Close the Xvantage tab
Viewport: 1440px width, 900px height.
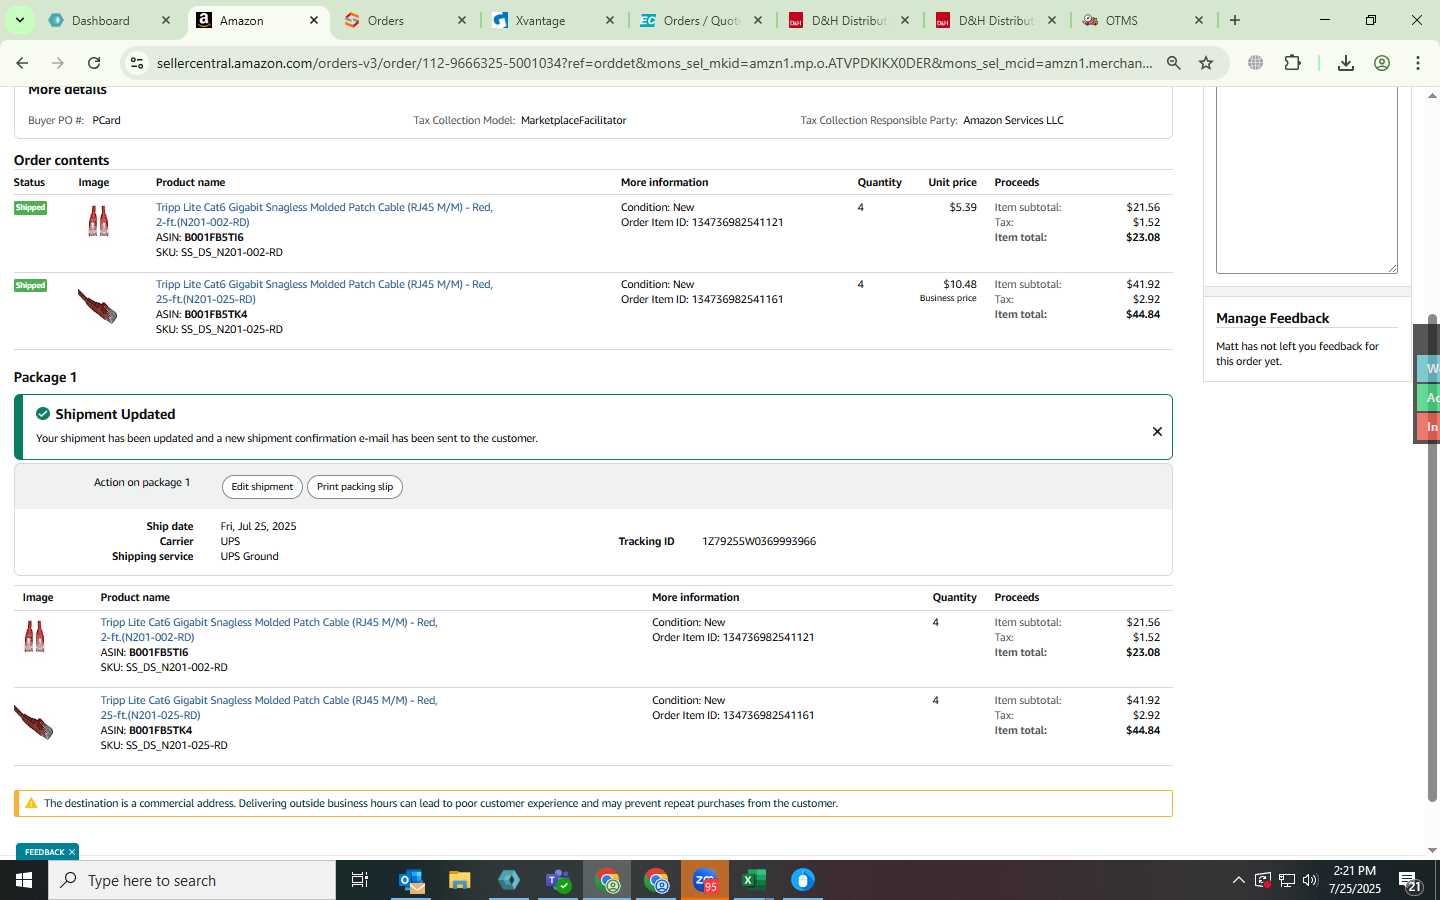610,20
